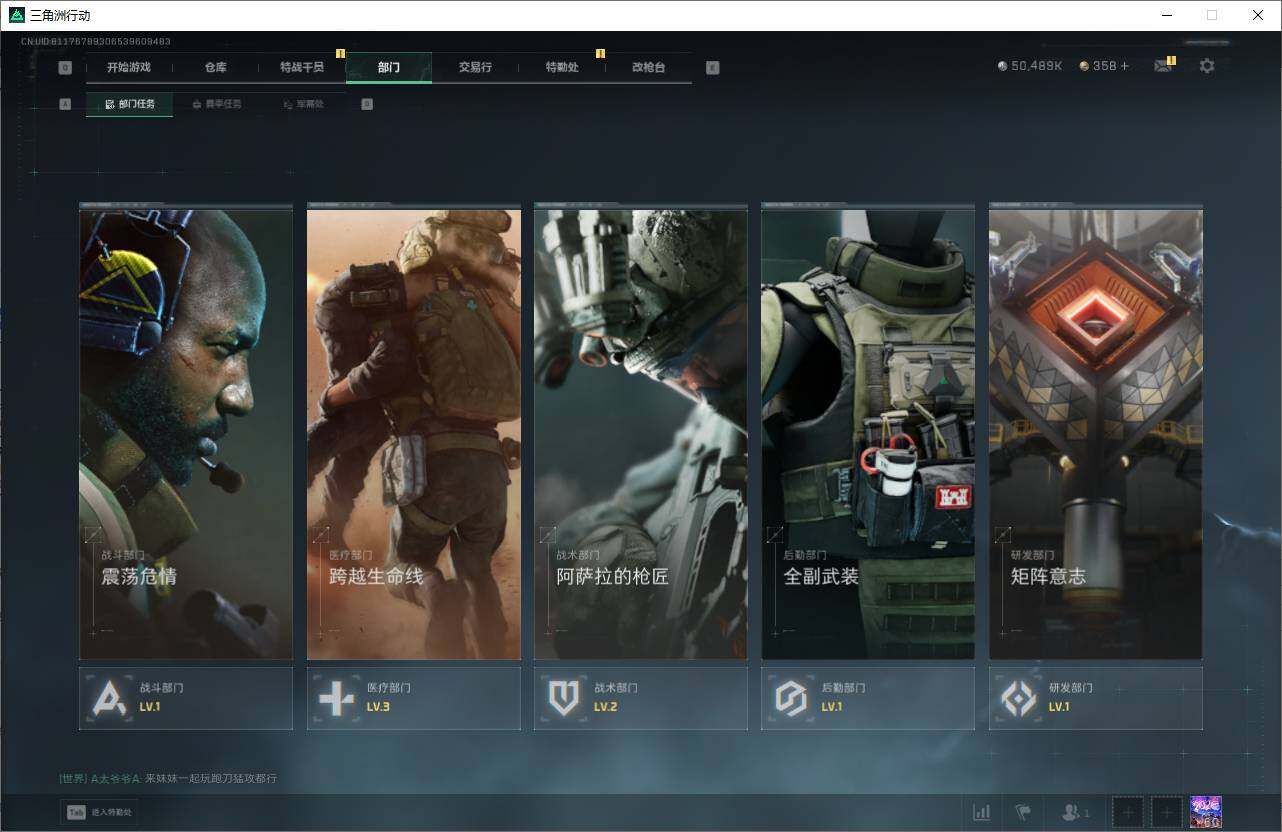Select the 改枪台 tab
This screenshot has width=1282, height=832.
[x=648, y=67]
